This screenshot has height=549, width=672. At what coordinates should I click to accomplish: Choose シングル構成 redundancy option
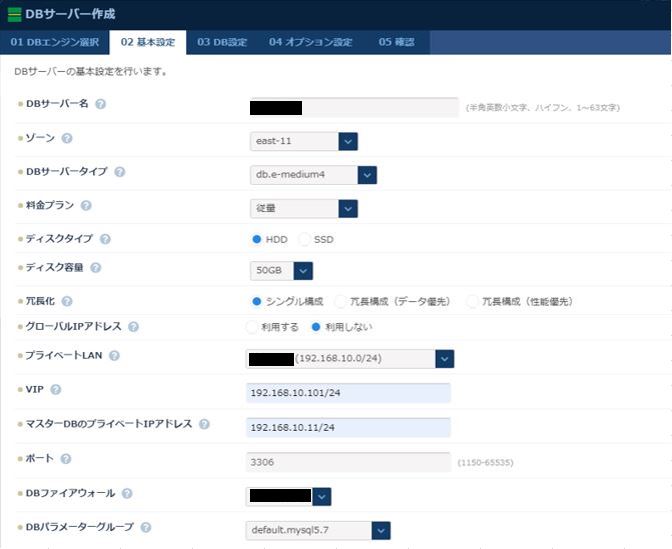(x=256, y=301)
